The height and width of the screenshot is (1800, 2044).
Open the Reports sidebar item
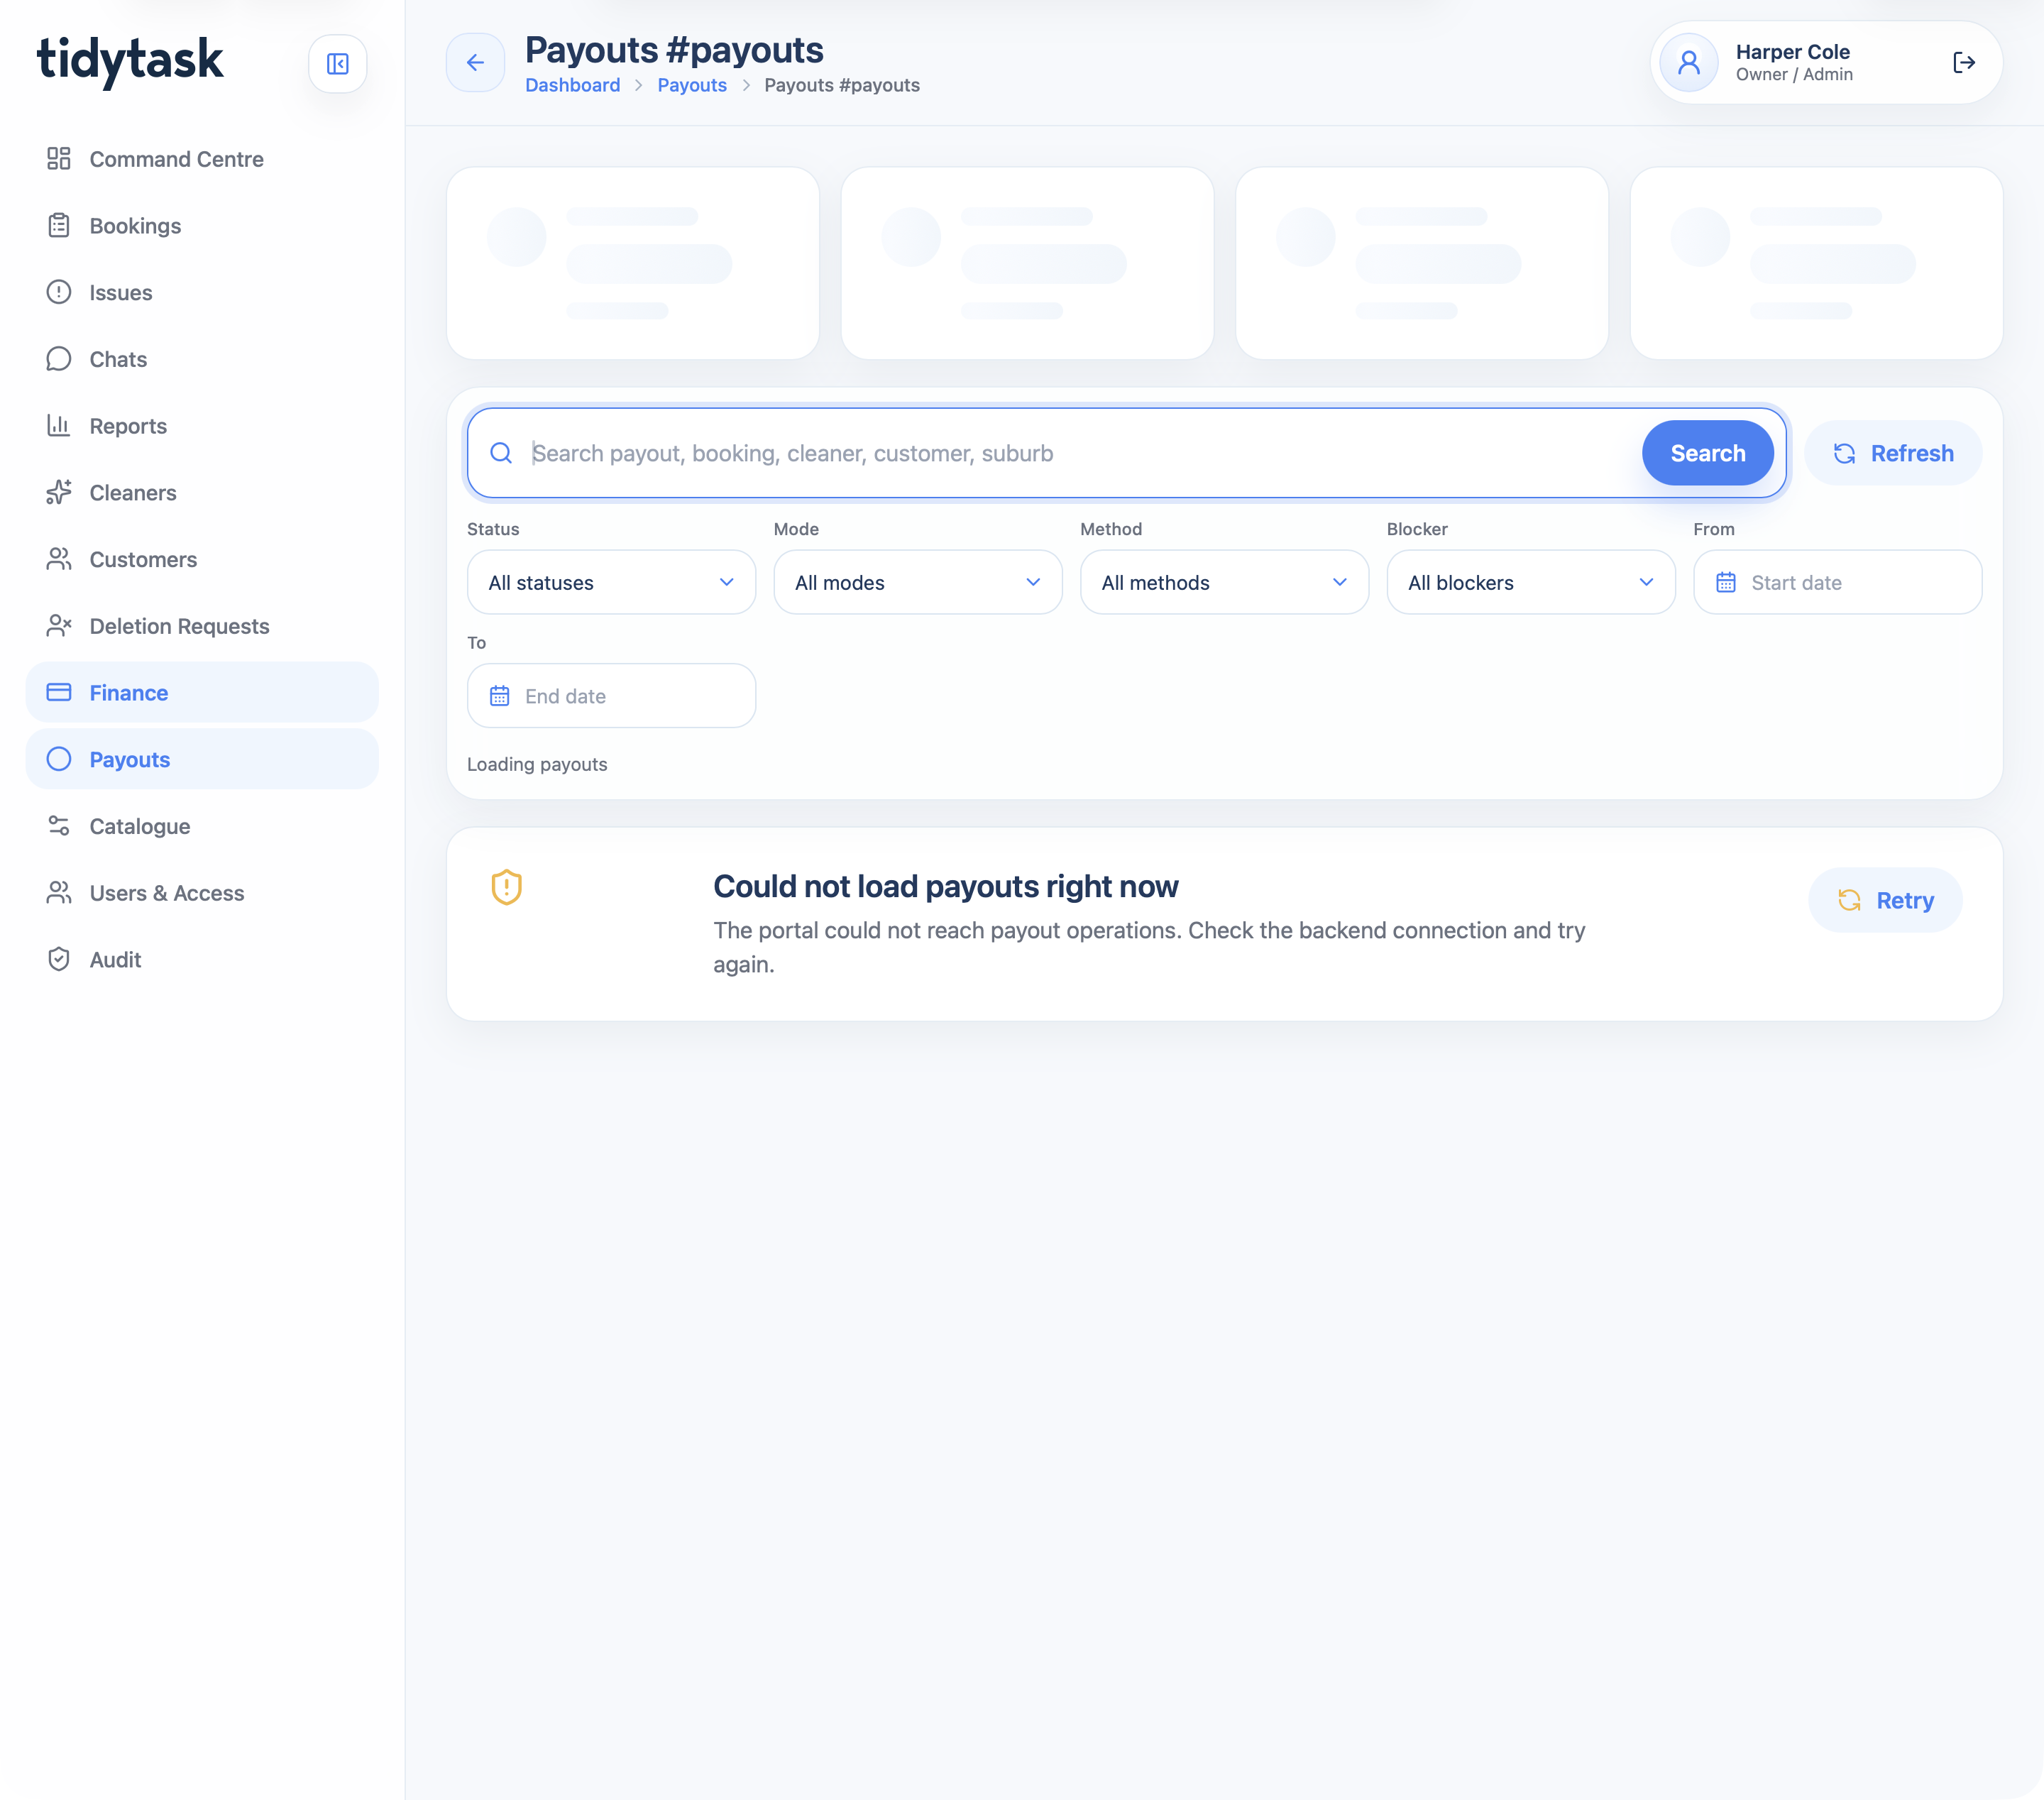[202, 426]
